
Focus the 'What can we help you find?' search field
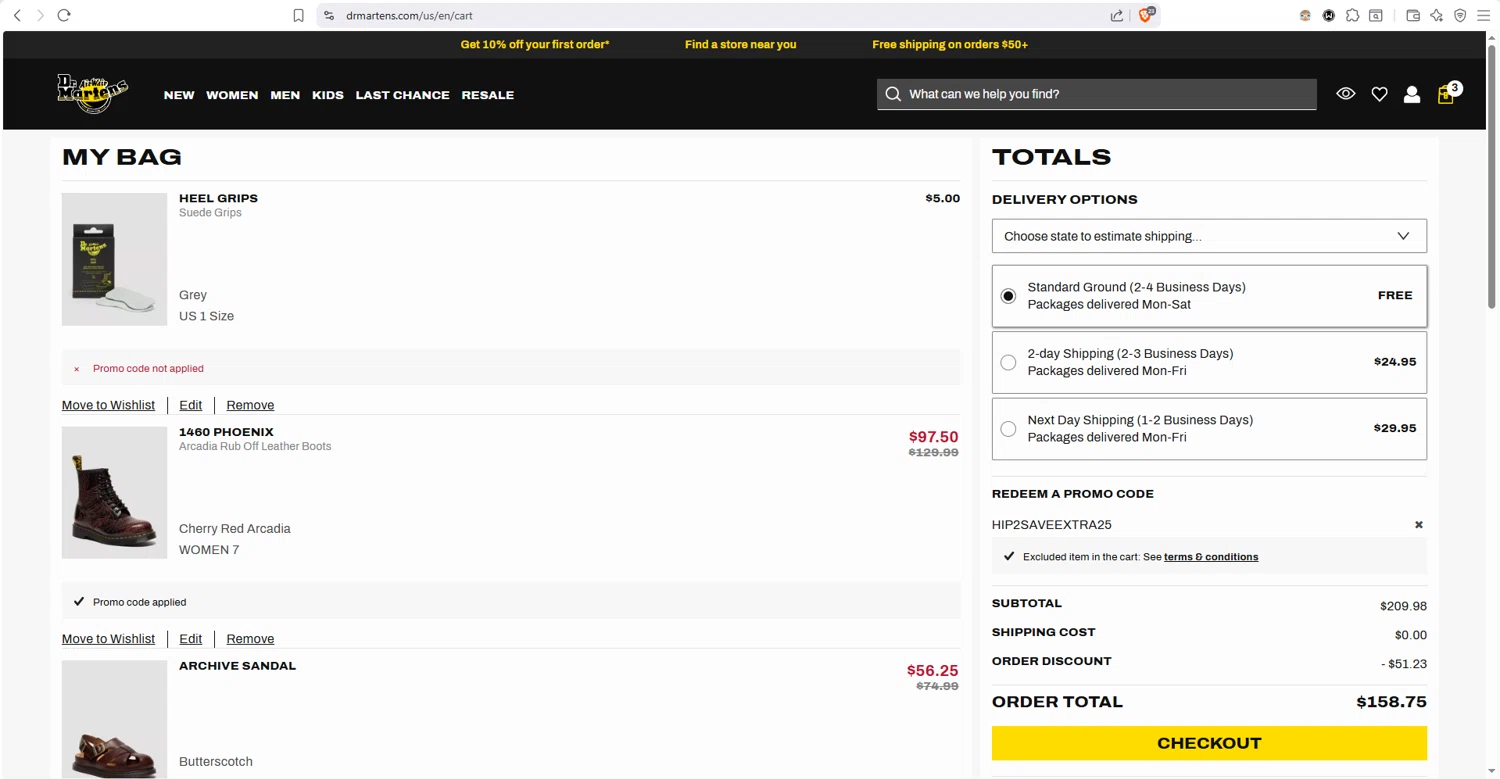tap(1097, 94)
